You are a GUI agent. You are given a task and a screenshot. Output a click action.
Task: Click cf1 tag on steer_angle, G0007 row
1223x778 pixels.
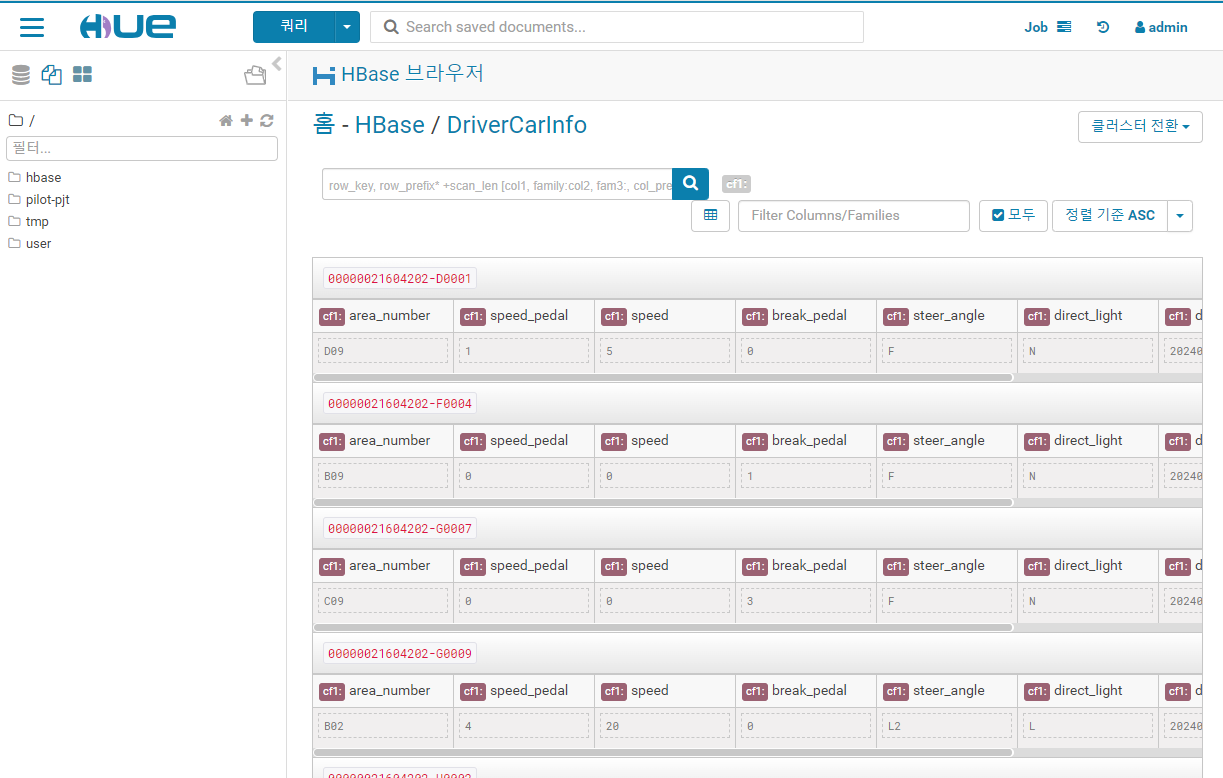(896, 566)
